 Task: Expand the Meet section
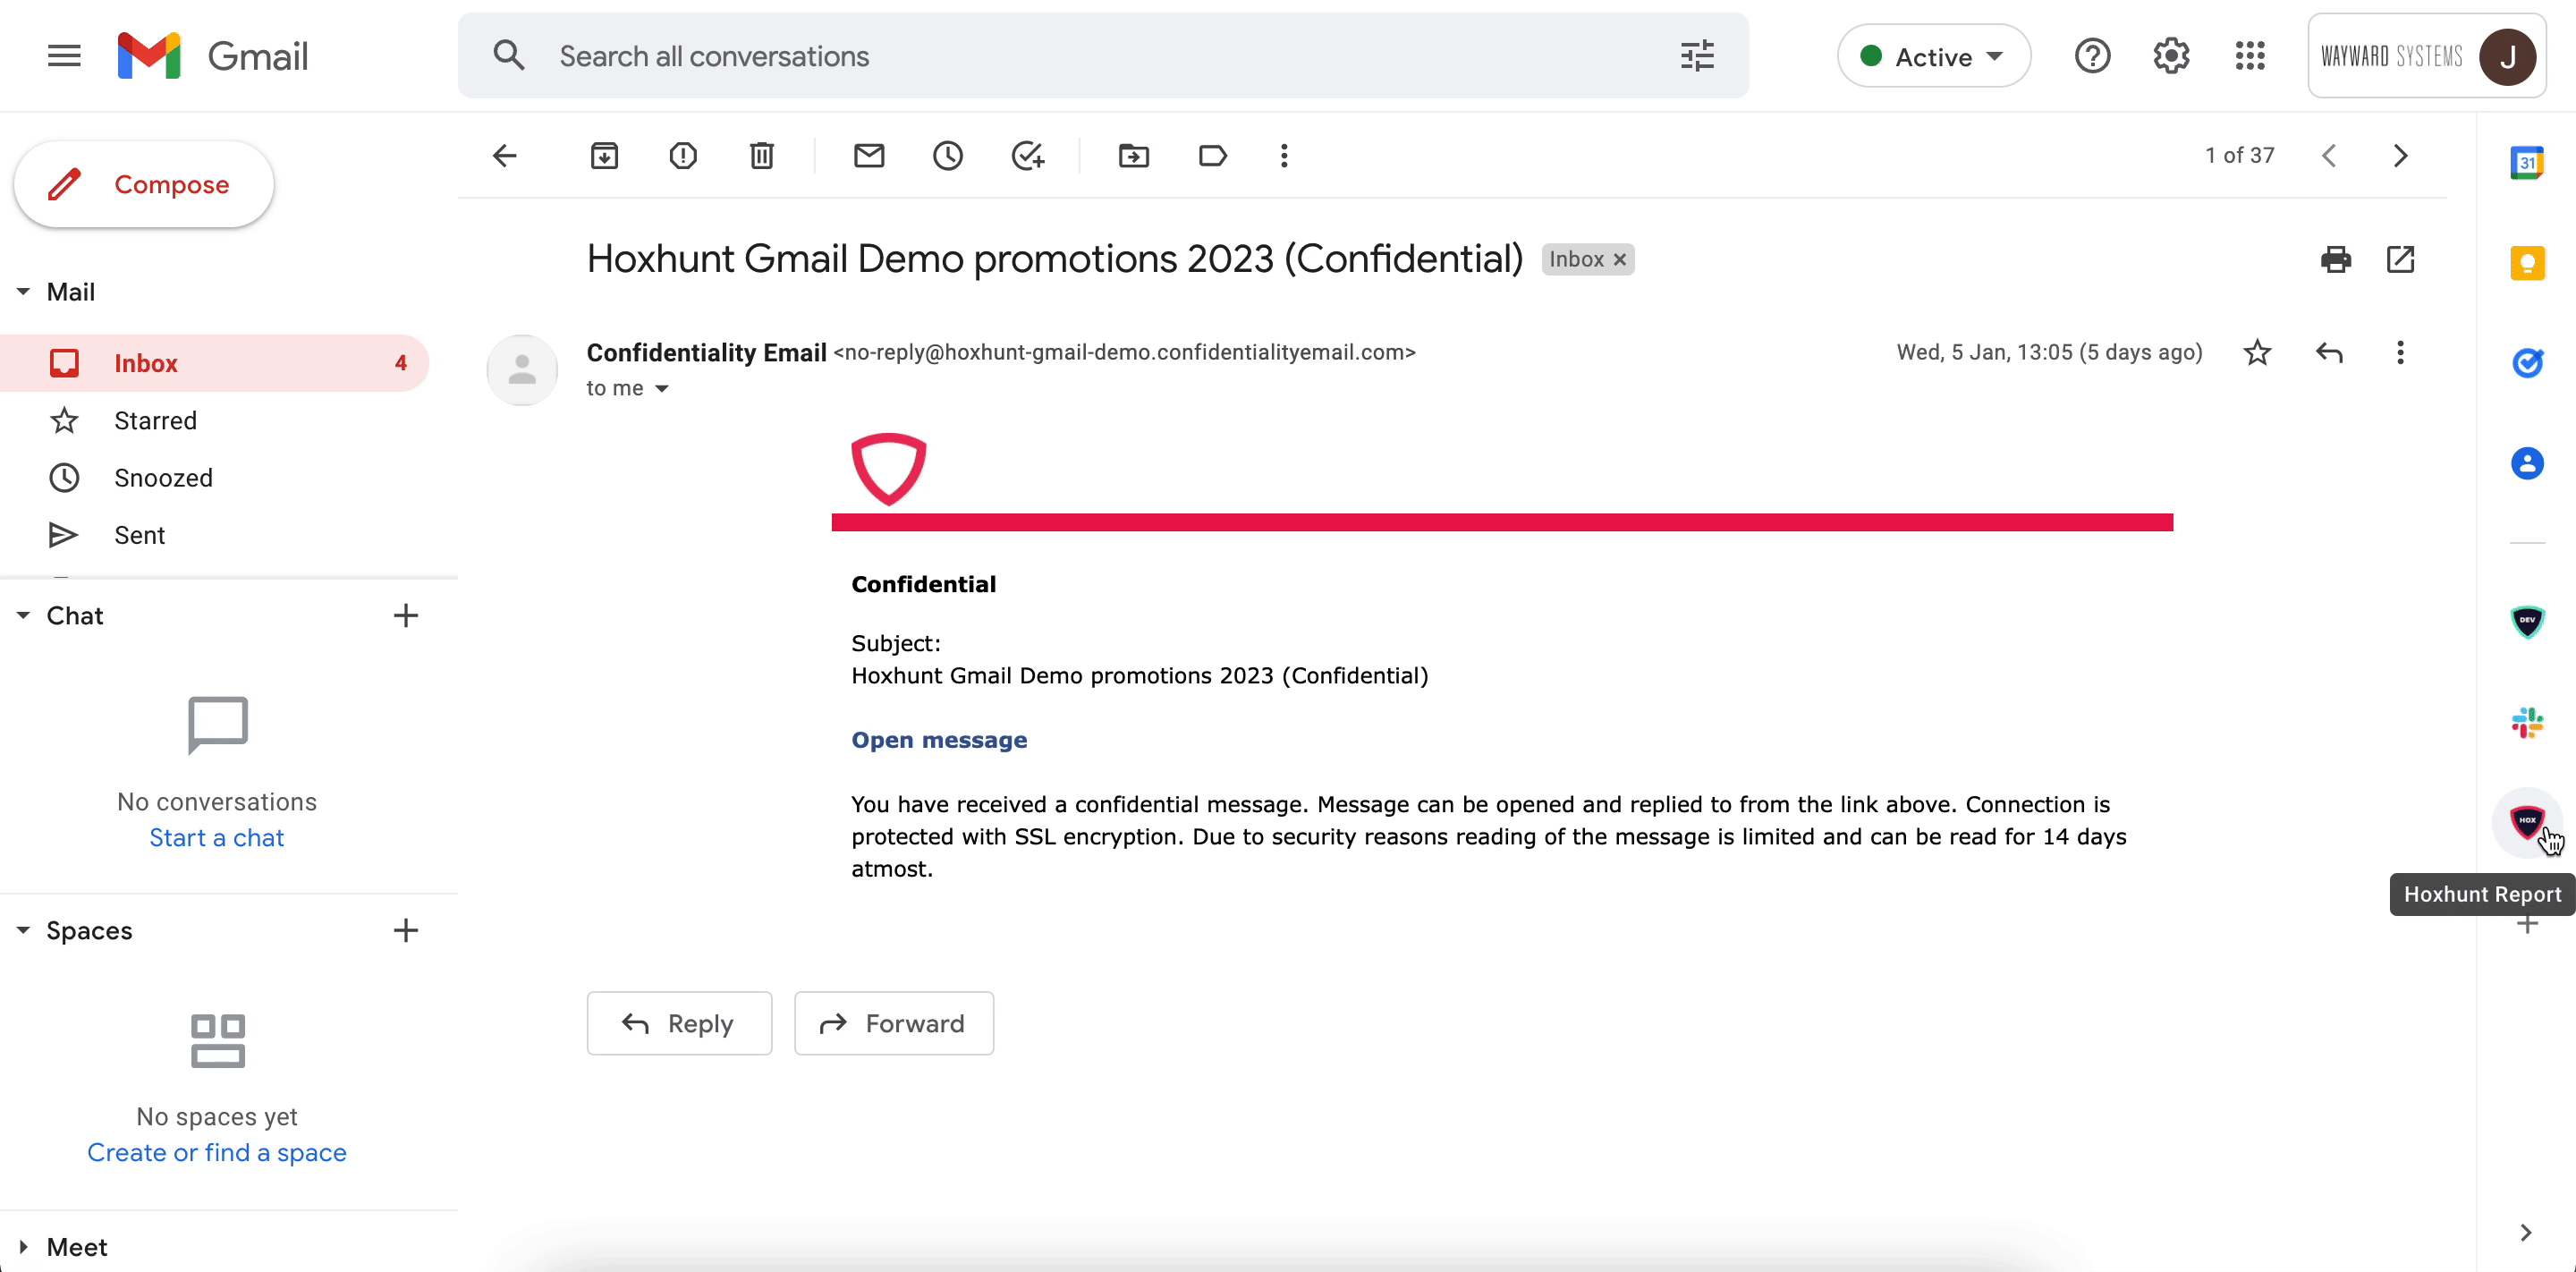[23, 1247]
